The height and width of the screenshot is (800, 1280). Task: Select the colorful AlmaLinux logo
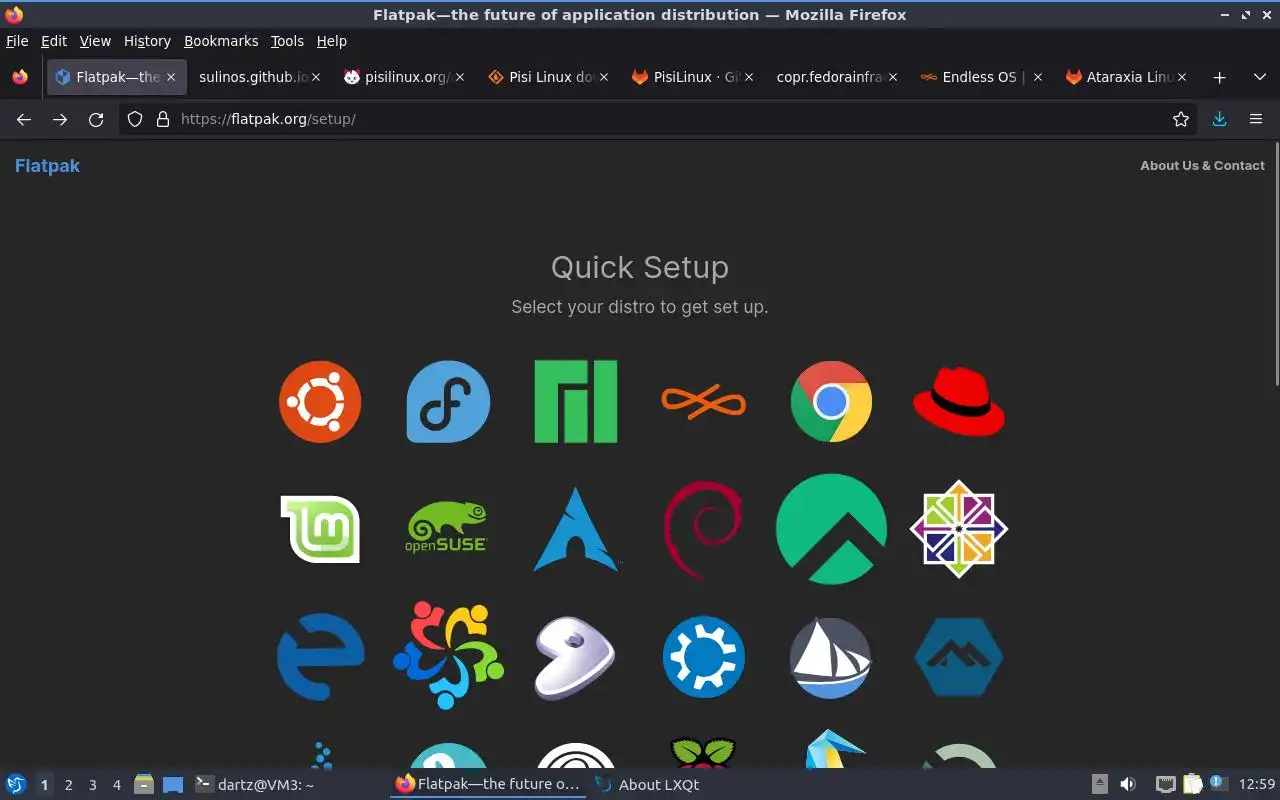tap(448, 655)
